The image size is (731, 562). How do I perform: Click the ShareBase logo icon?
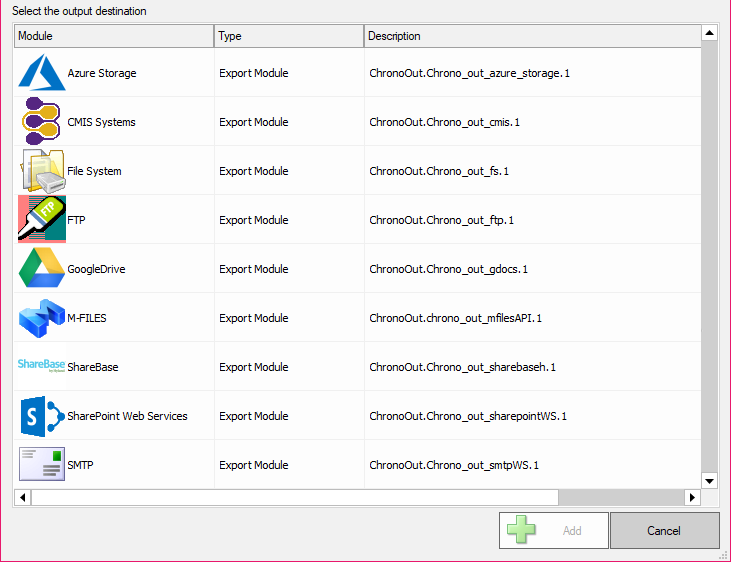pyautogui.click(x=41, y=366)
